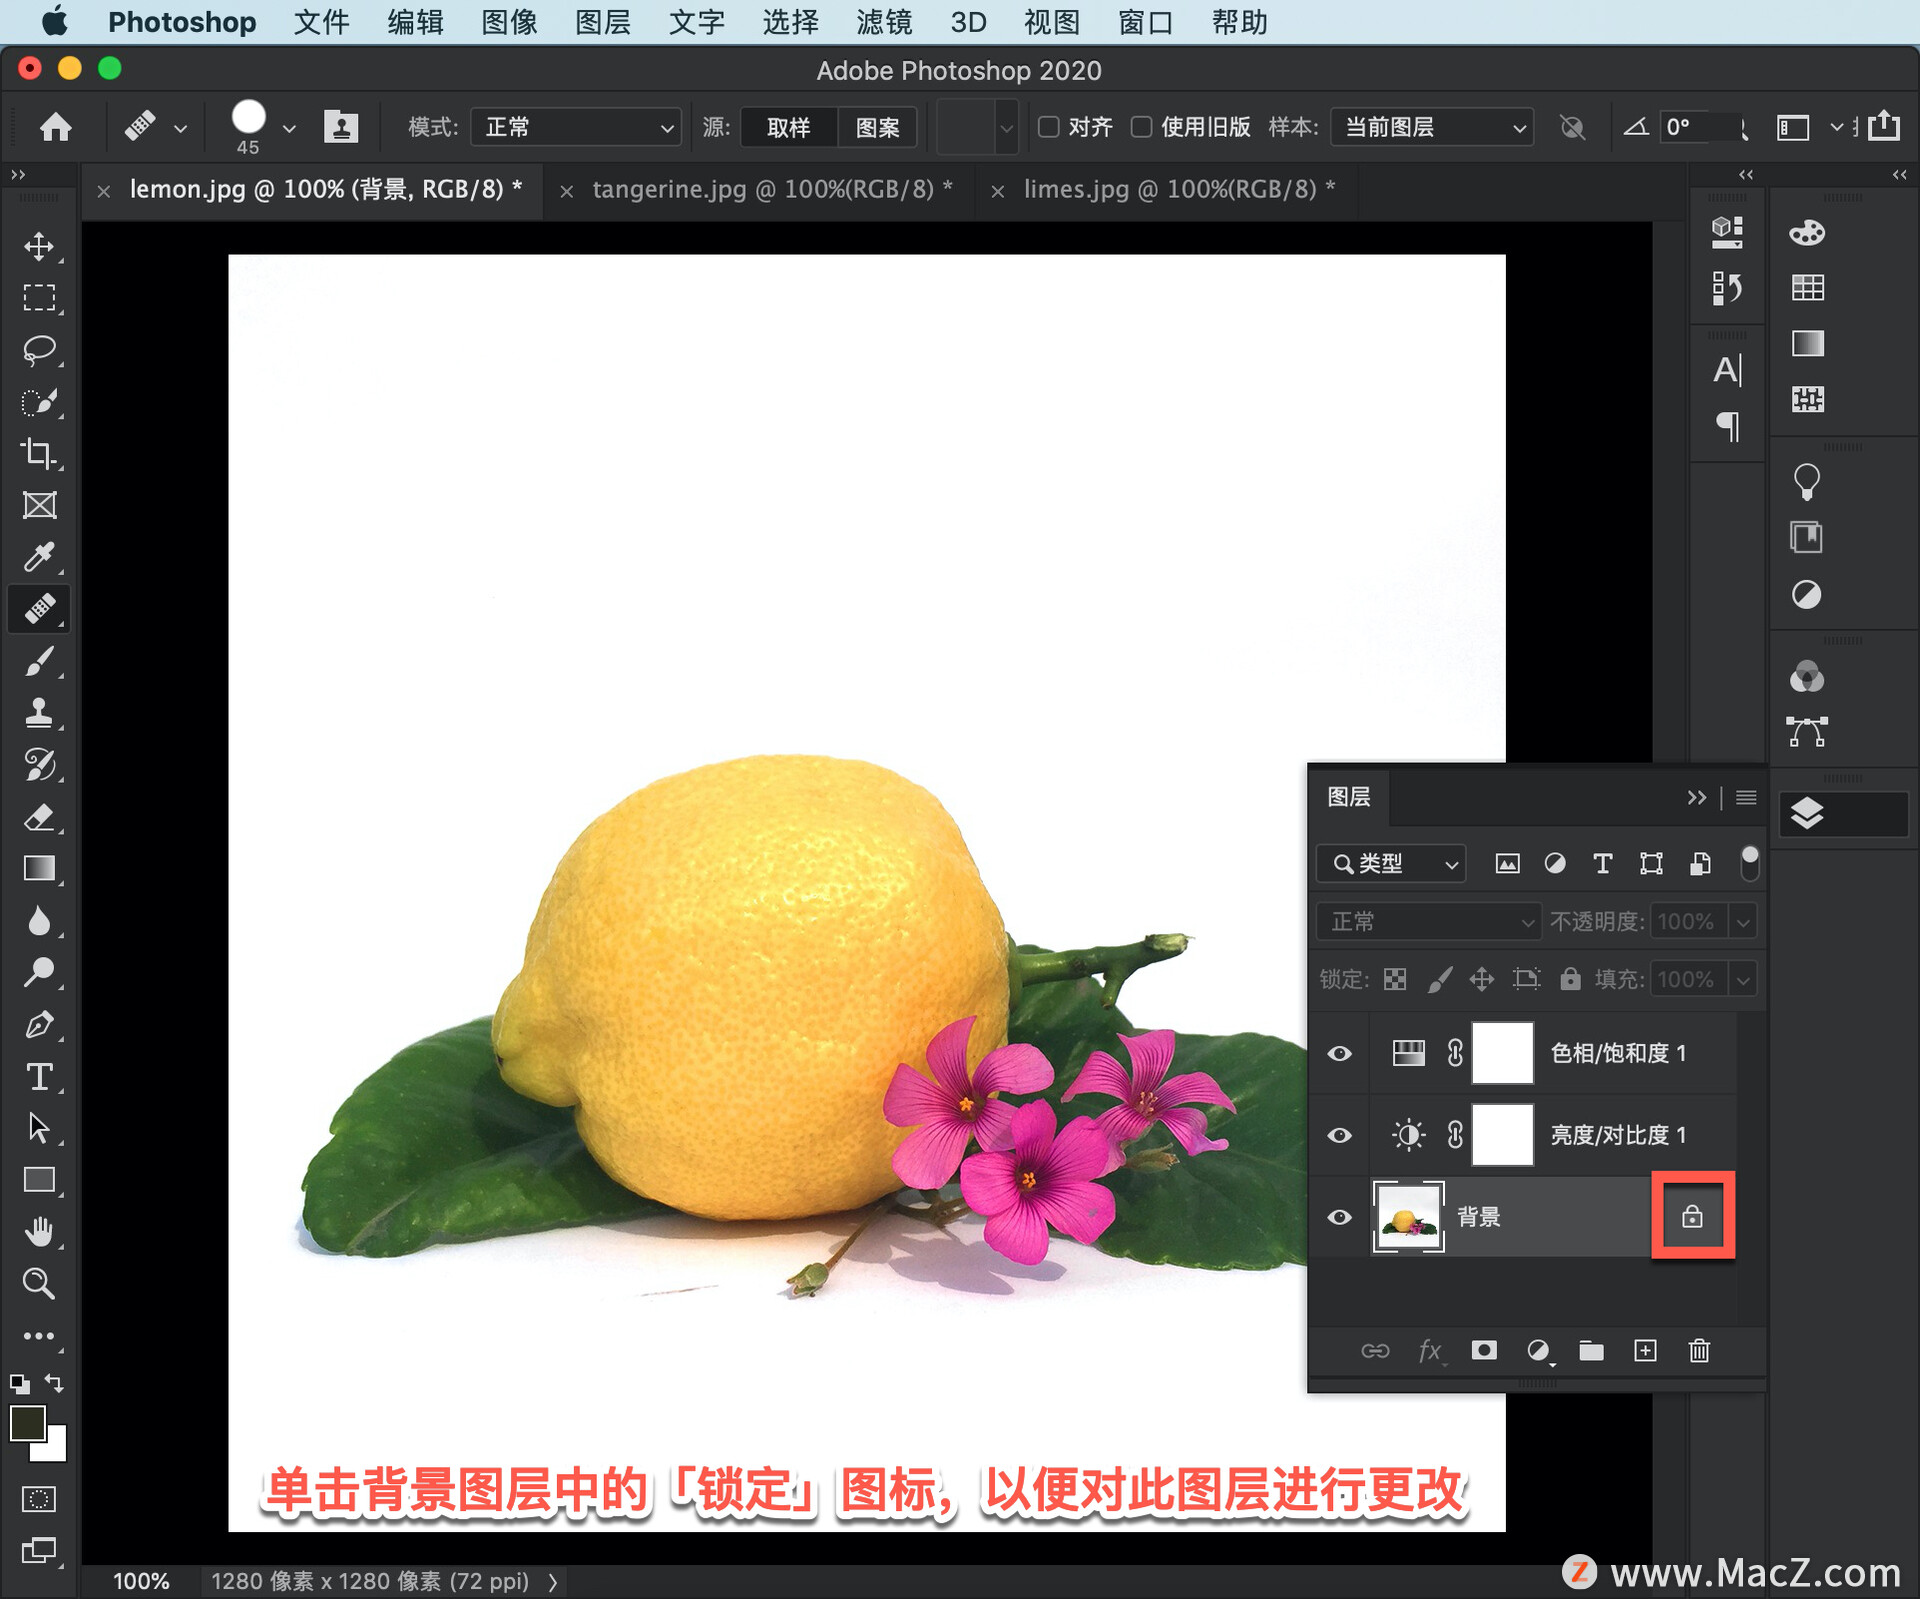This screenshot has width=1920, height=1599.
Task: Delete layer using the trash icon
Action: pyautogui.click(x=1698, y=1351)
